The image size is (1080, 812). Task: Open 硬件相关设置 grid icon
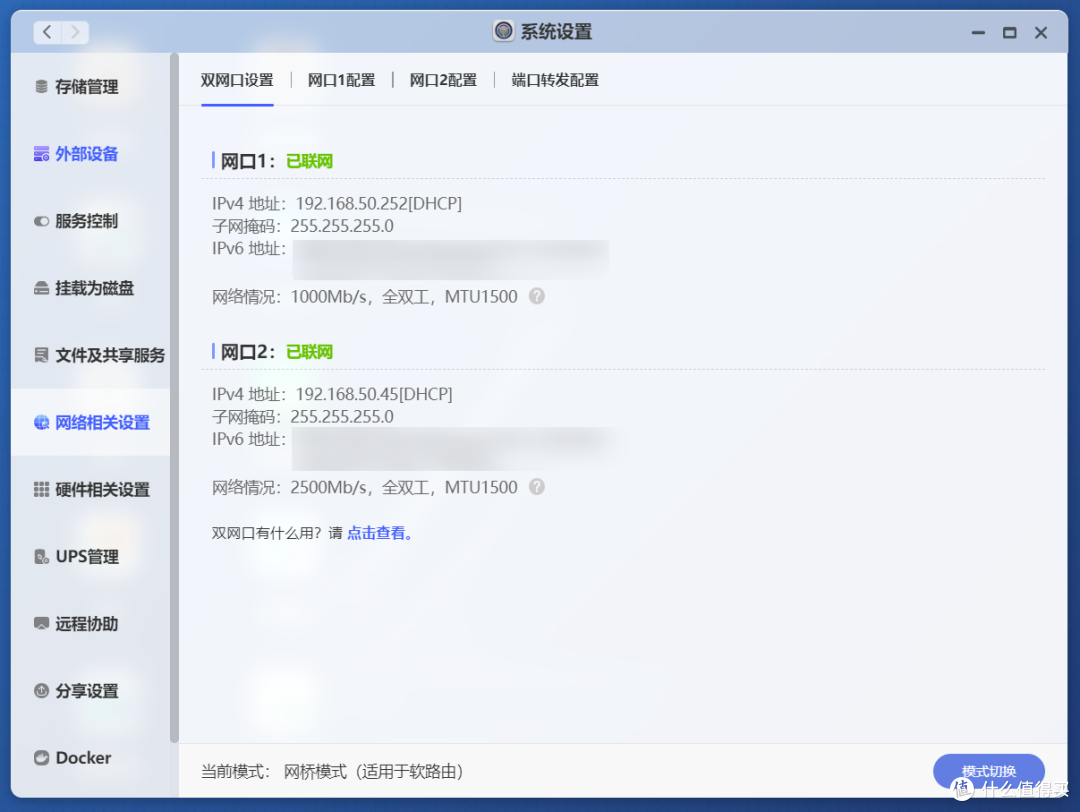[x=41, y=489]
